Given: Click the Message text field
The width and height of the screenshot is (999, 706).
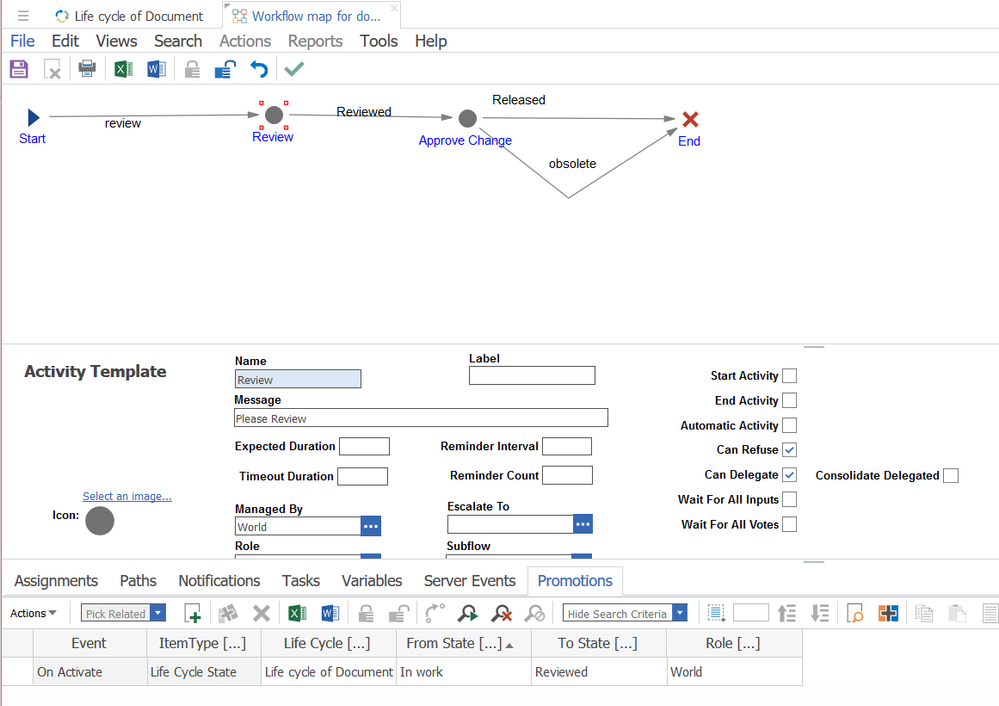Looking at the screenshot, I should tap(421, 418).
